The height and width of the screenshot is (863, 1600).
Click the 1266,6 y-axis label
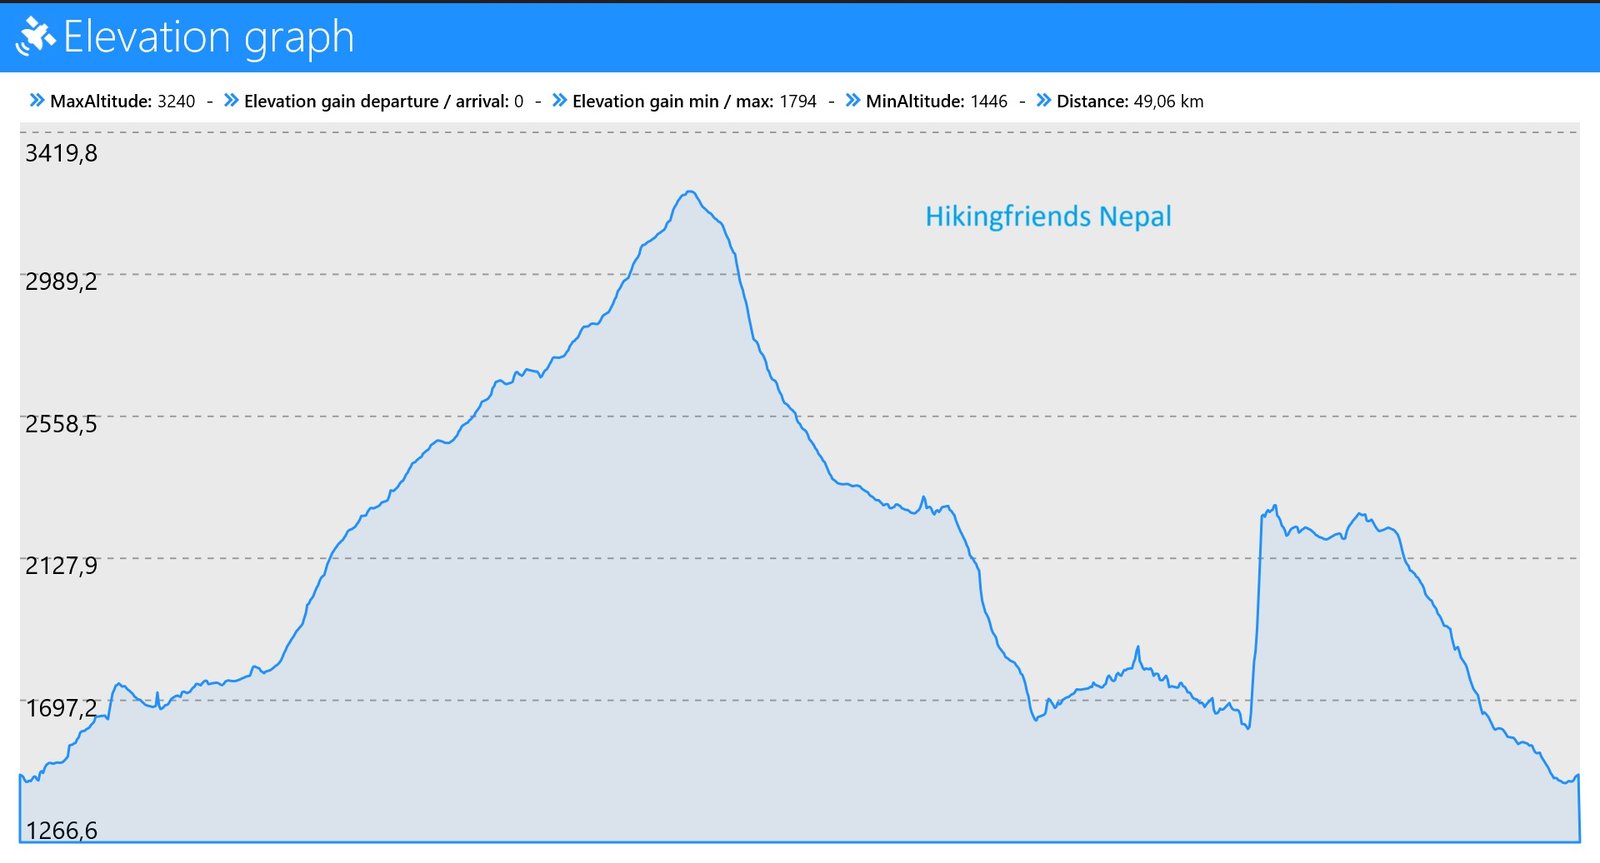click(61, 831)
